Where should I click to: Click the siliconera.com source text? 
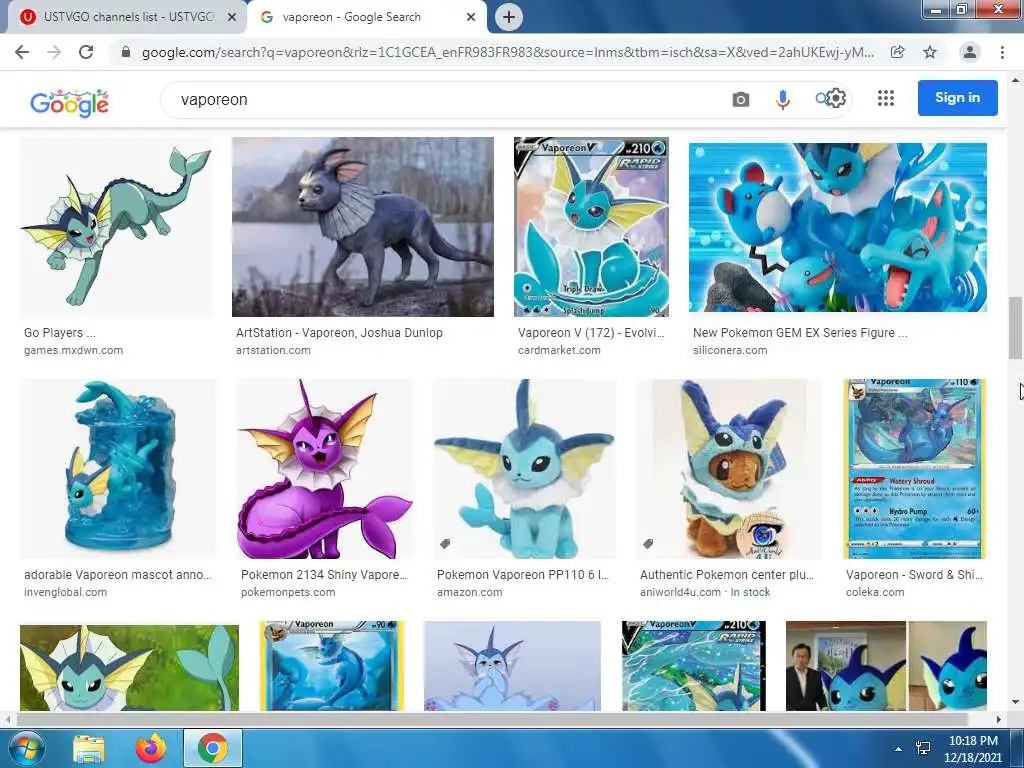click(730, 350)
